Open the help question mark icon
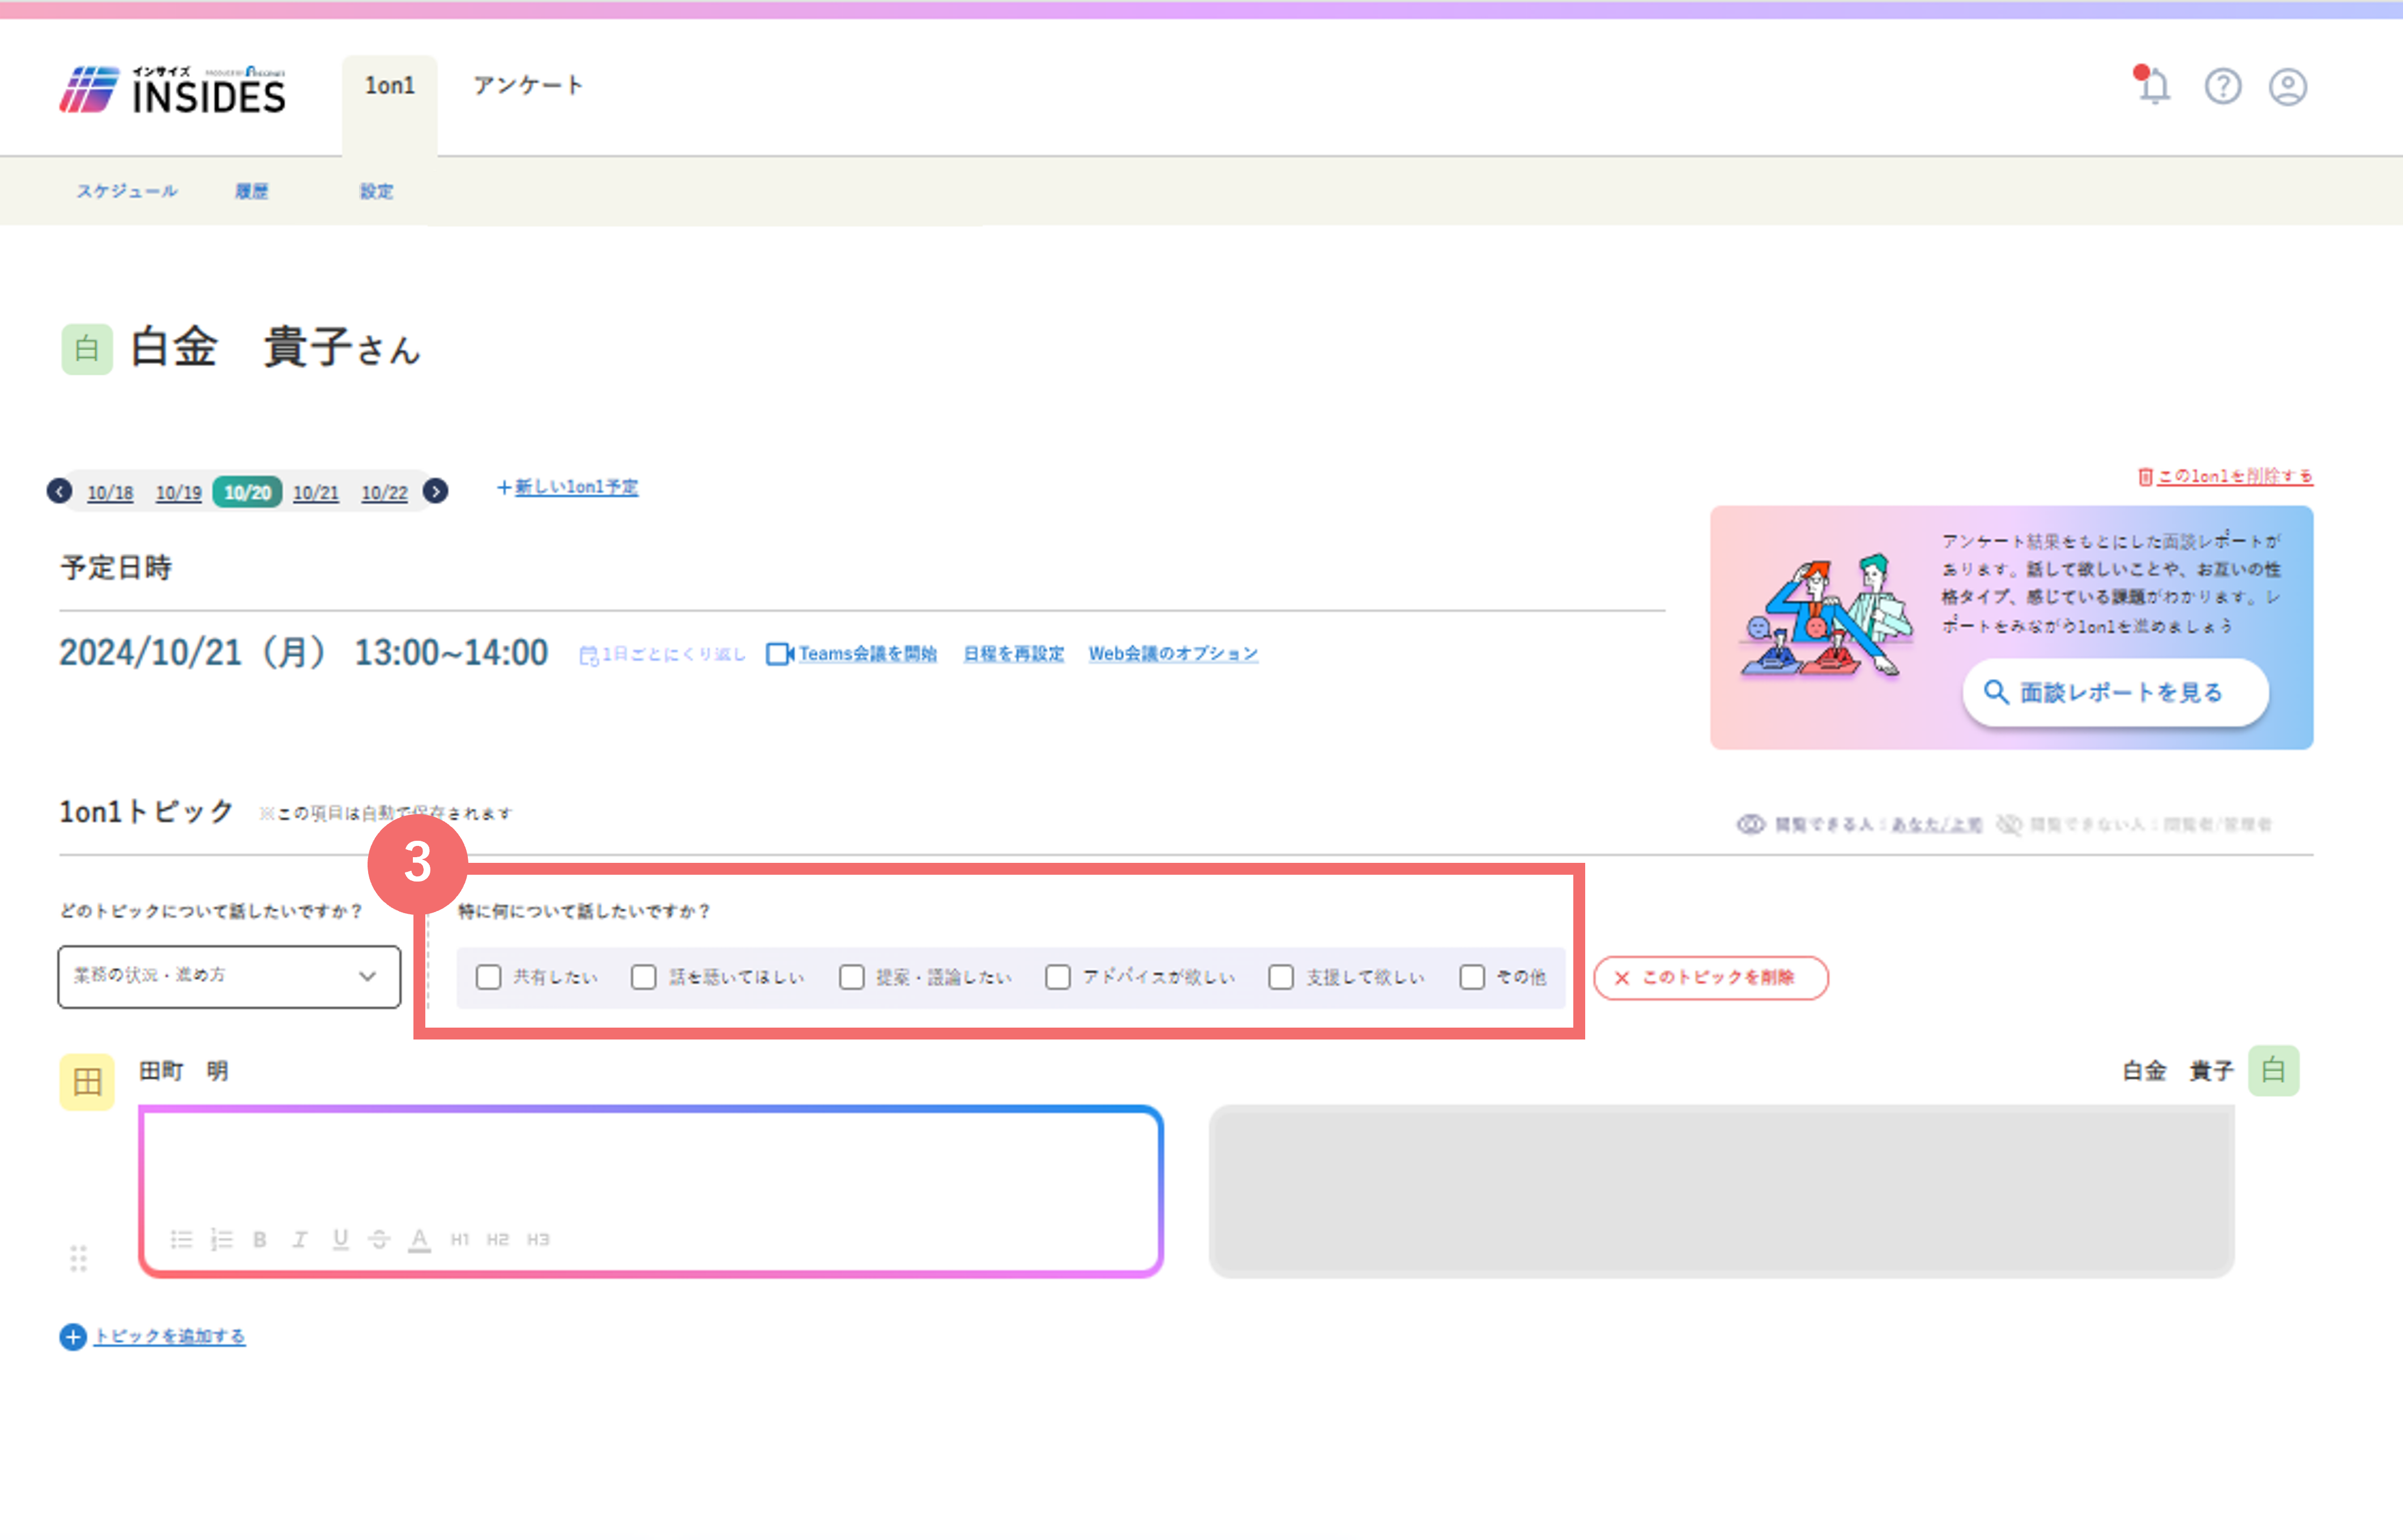 tap(2222, 87)
